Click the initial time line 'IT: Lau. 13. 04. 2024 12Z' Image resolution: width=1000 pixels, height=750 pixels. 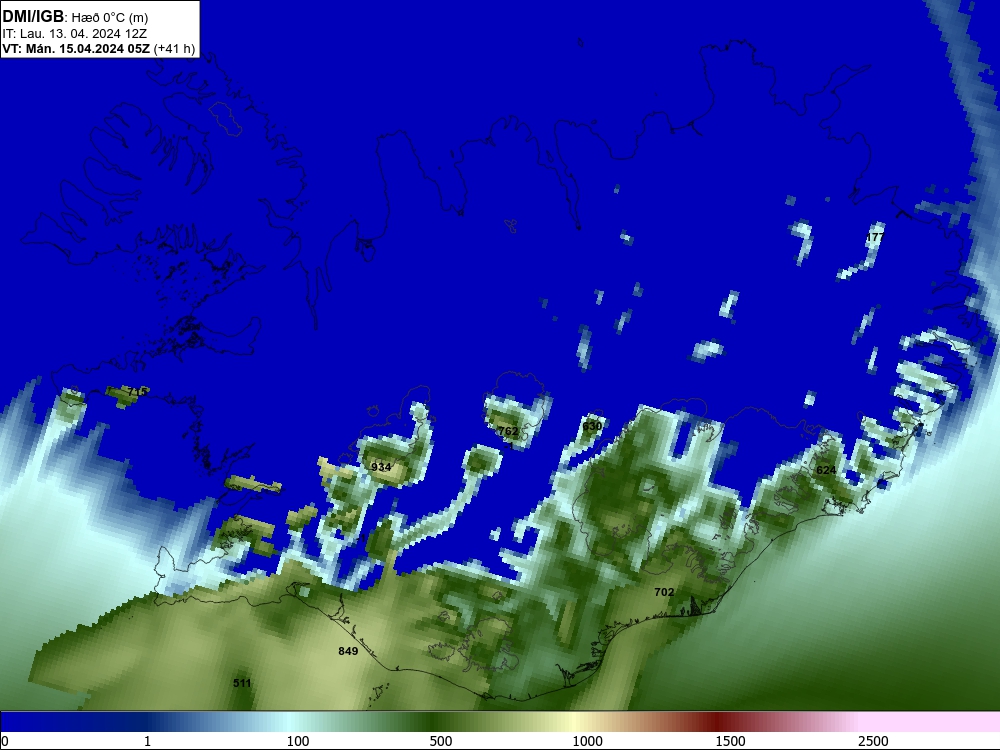click(x=74, y=34)
